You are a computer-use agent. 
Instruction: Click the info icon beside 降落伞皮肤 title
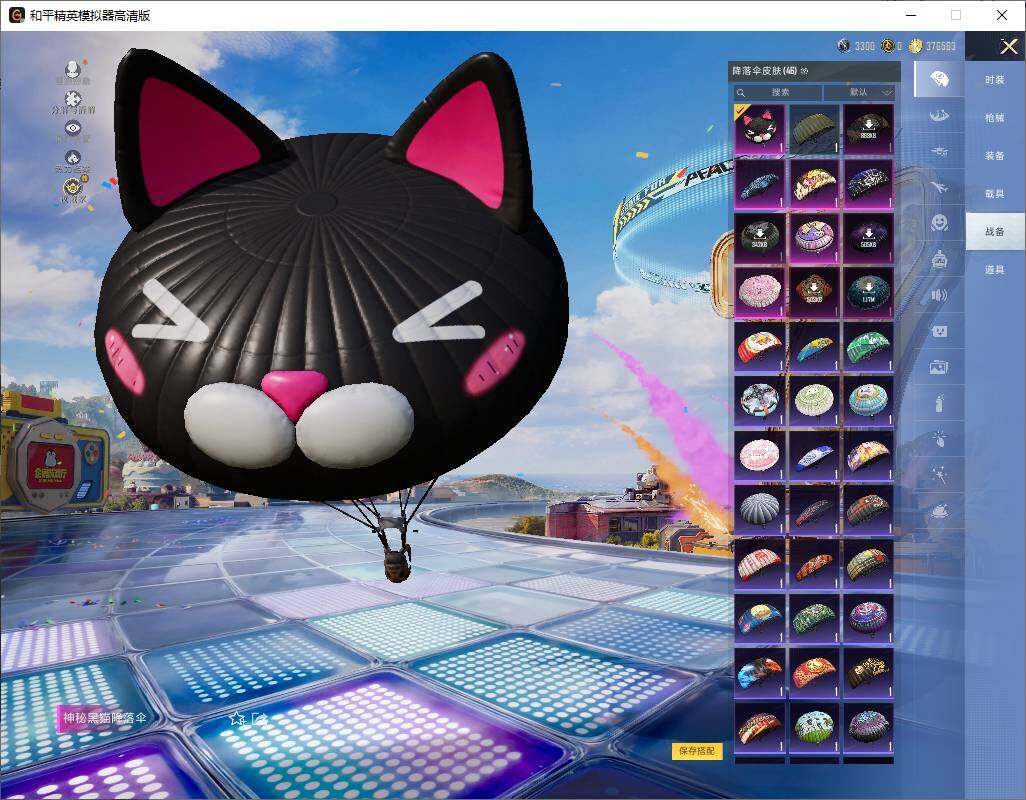(x=805, y=71)
